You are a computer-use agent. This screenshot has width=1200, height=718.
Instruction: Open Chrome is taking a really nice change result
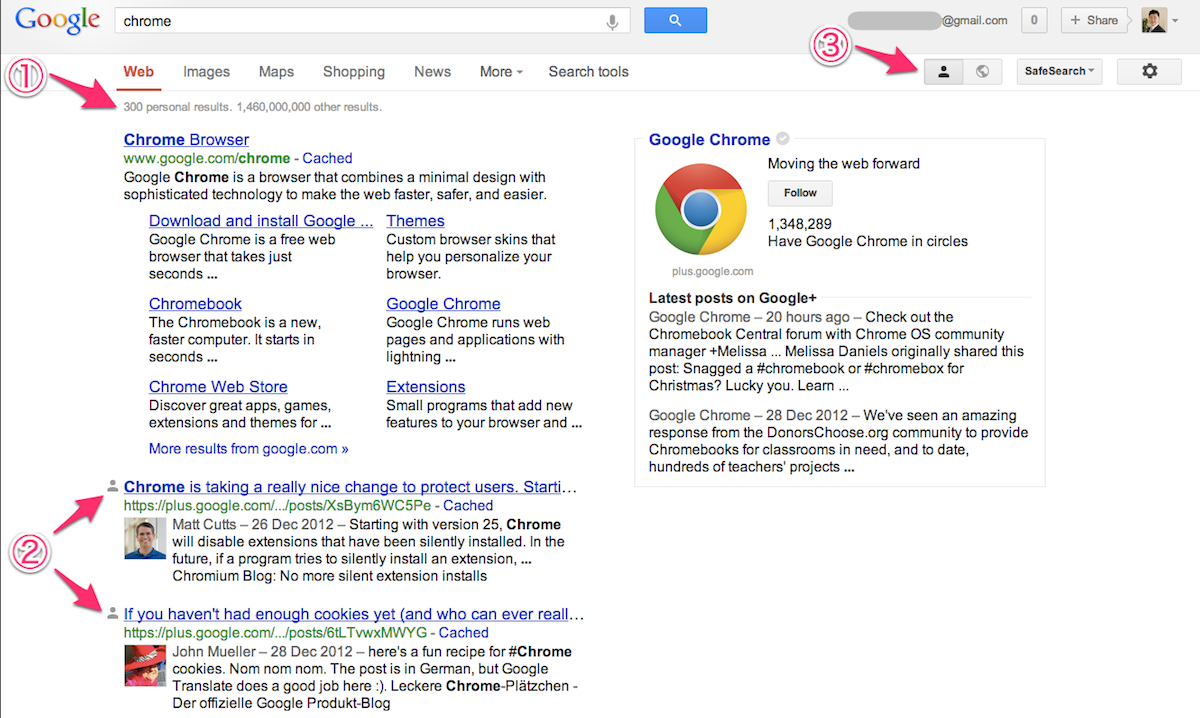(351, 487)
